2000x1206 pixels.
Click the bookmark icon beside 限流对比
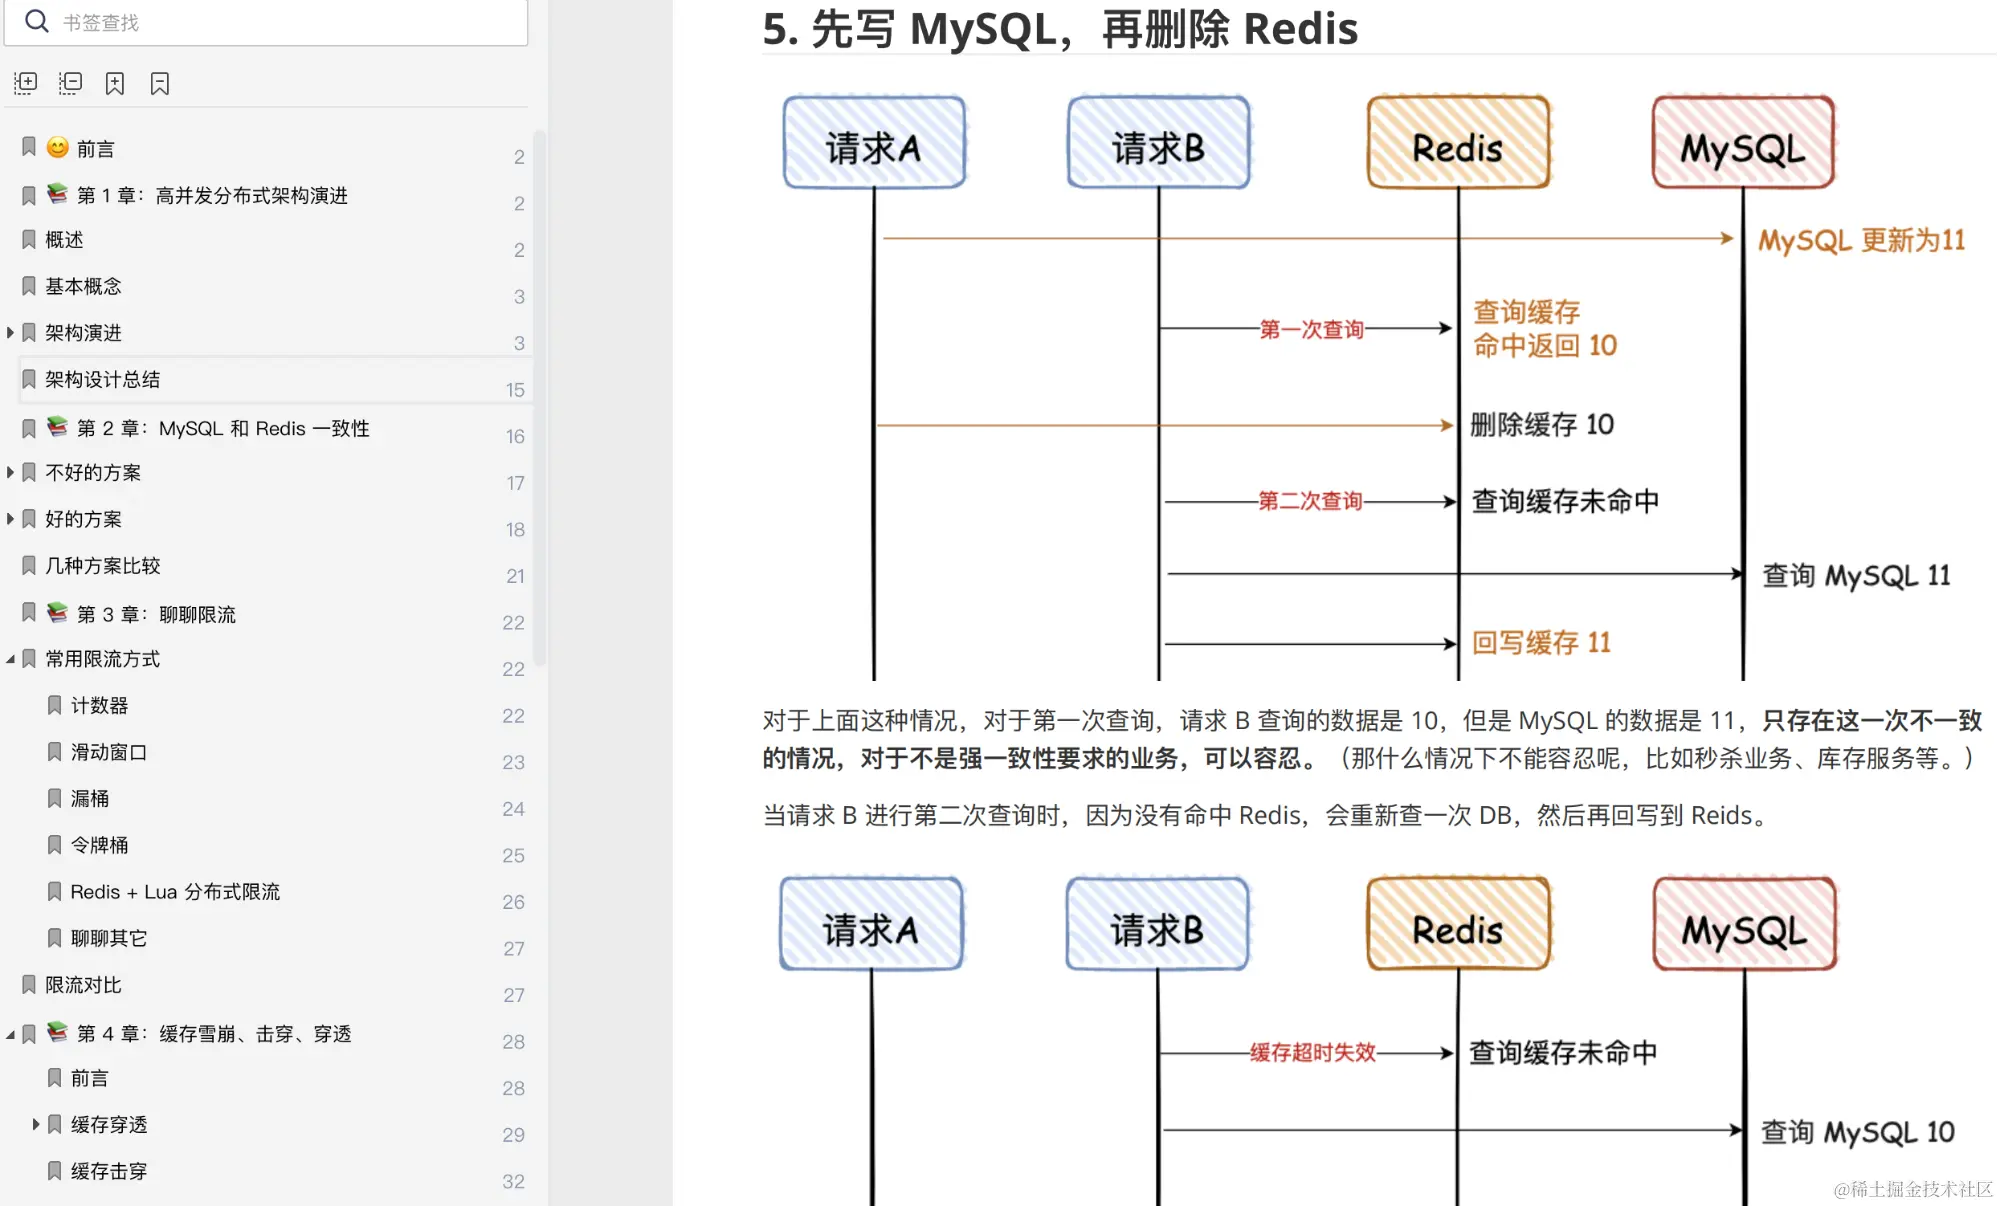pyautogui.click(x=29, y=985)
